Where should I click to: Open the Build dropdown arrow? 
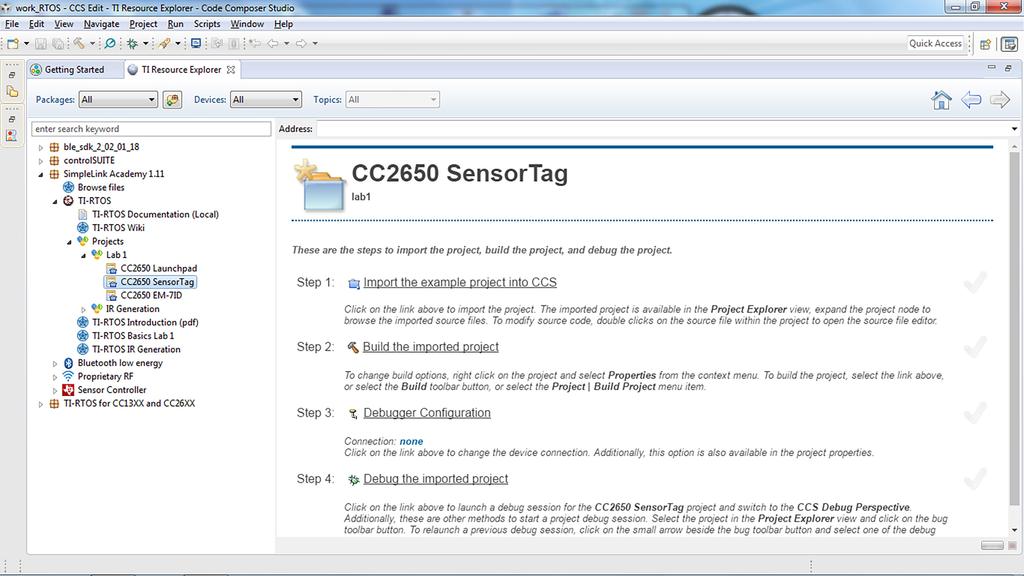(x=92, y=43)
